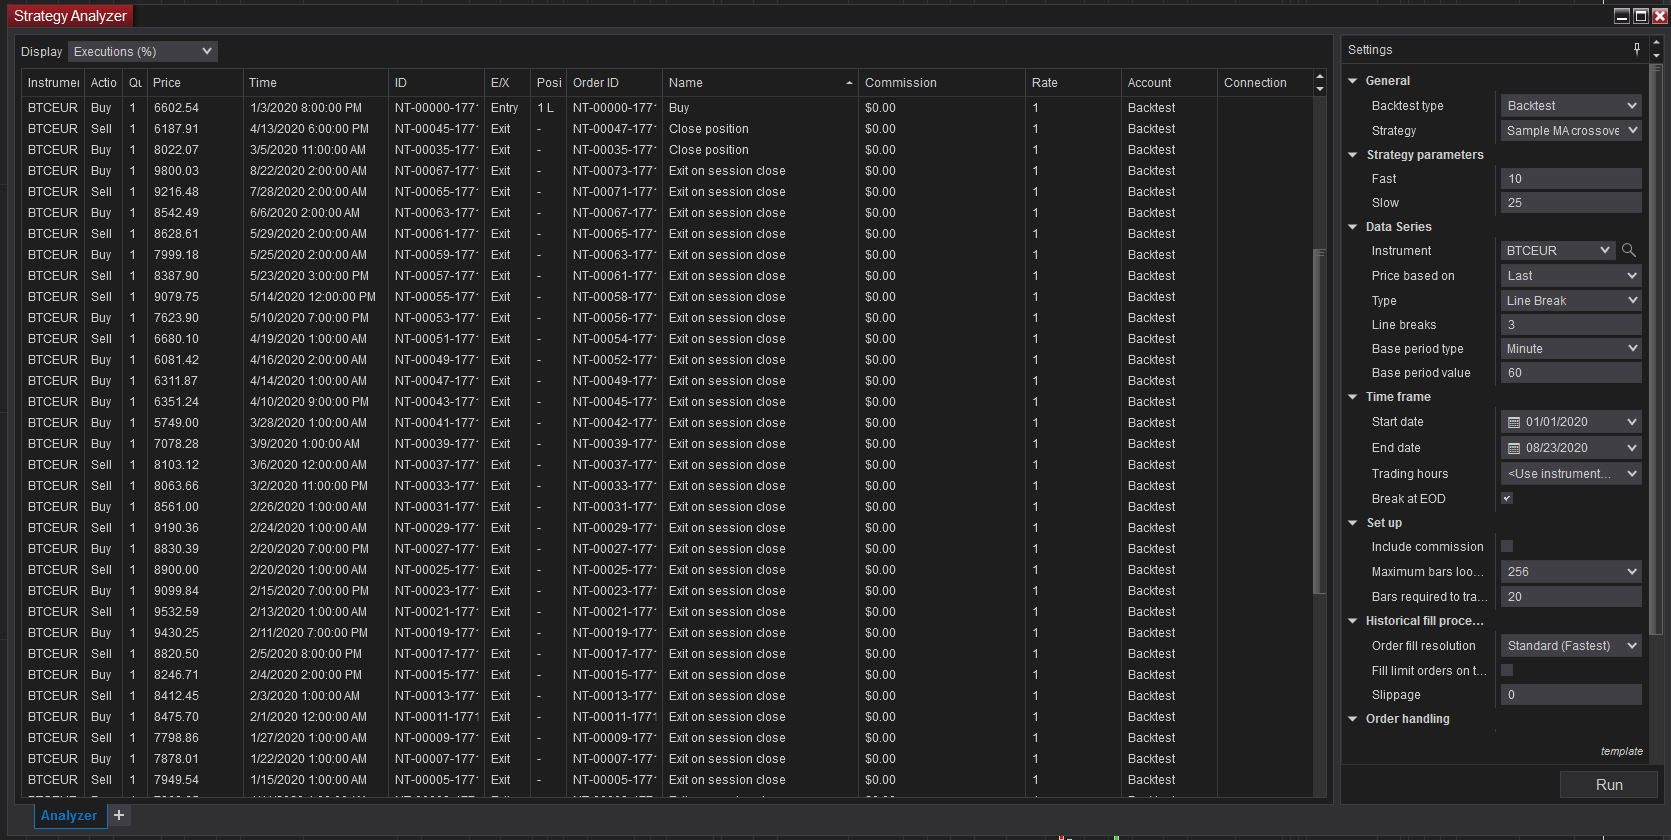Open the Backtest type dropdown
Image resolution: width=1671 pixels, height=840 pixels.
1571,105
